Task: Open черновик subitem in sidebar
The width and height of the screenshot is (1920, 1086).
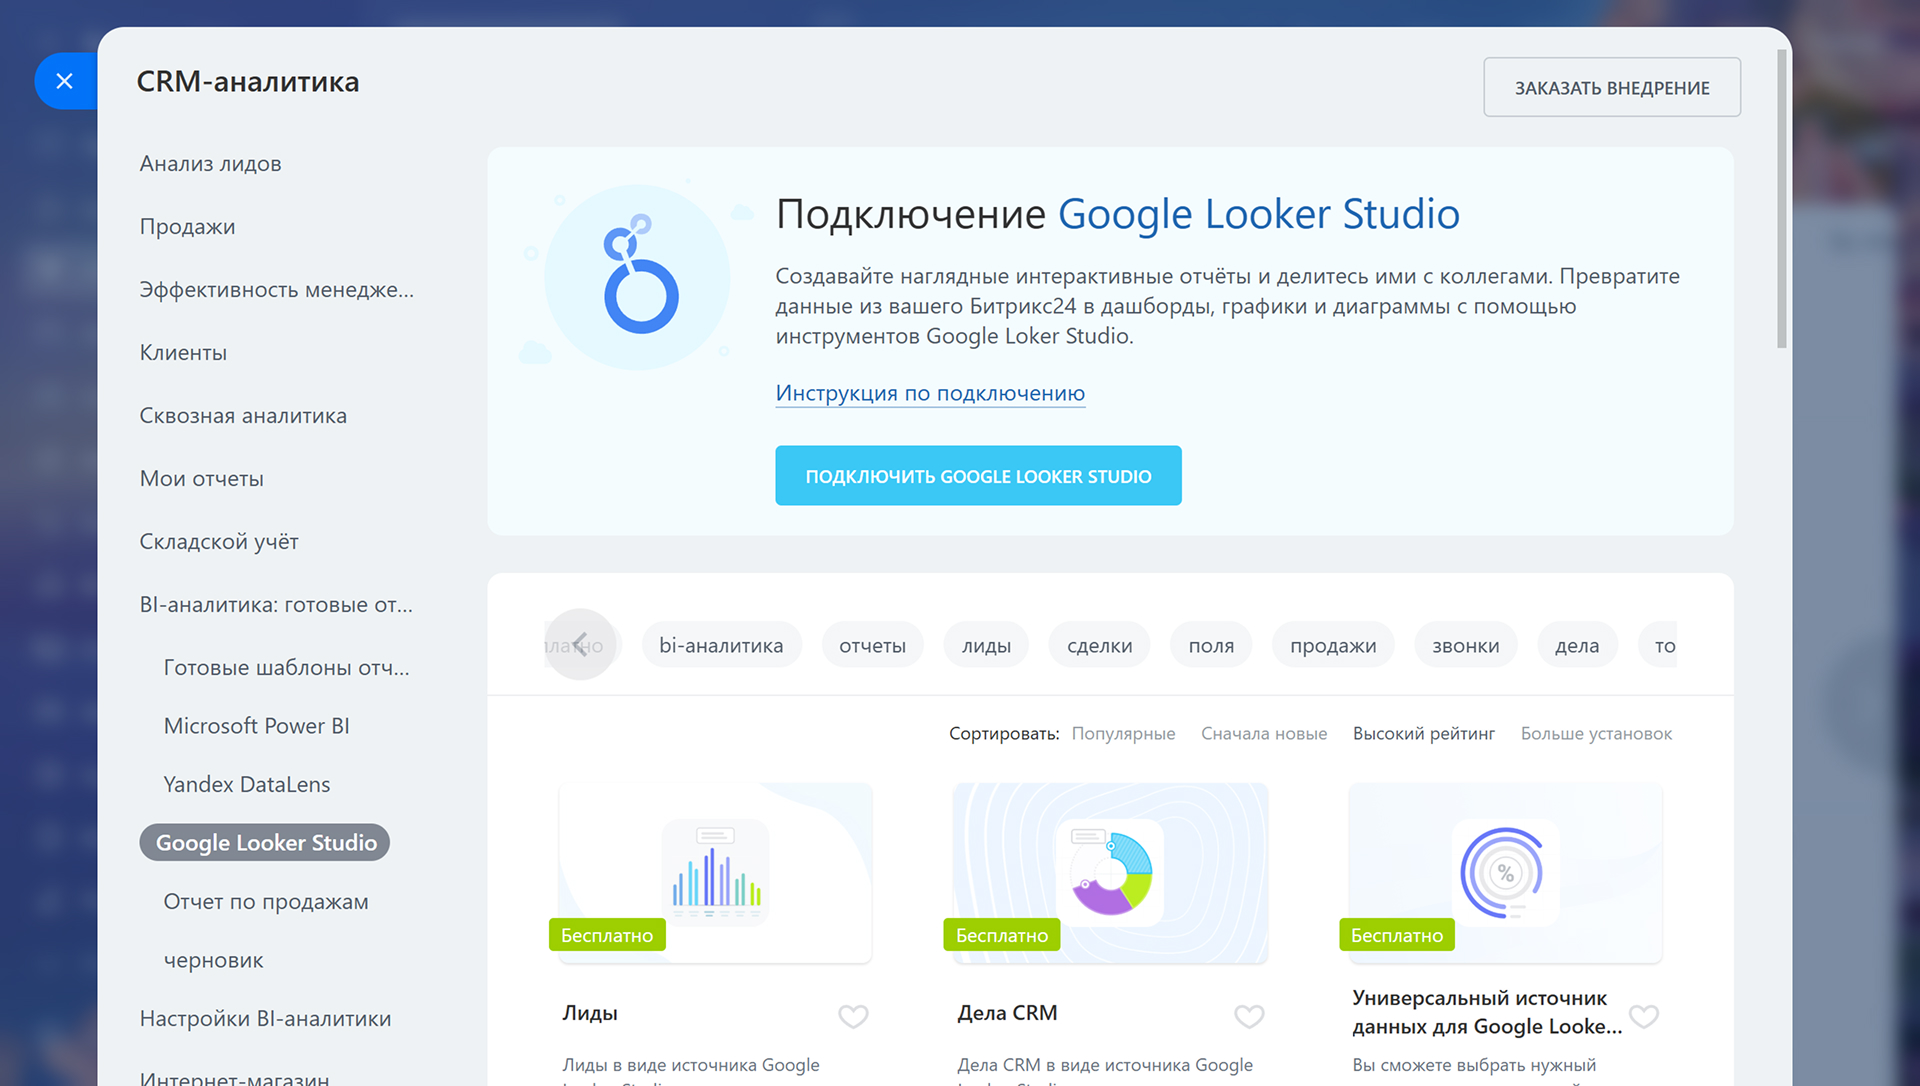Action: [x=214, y=961]
